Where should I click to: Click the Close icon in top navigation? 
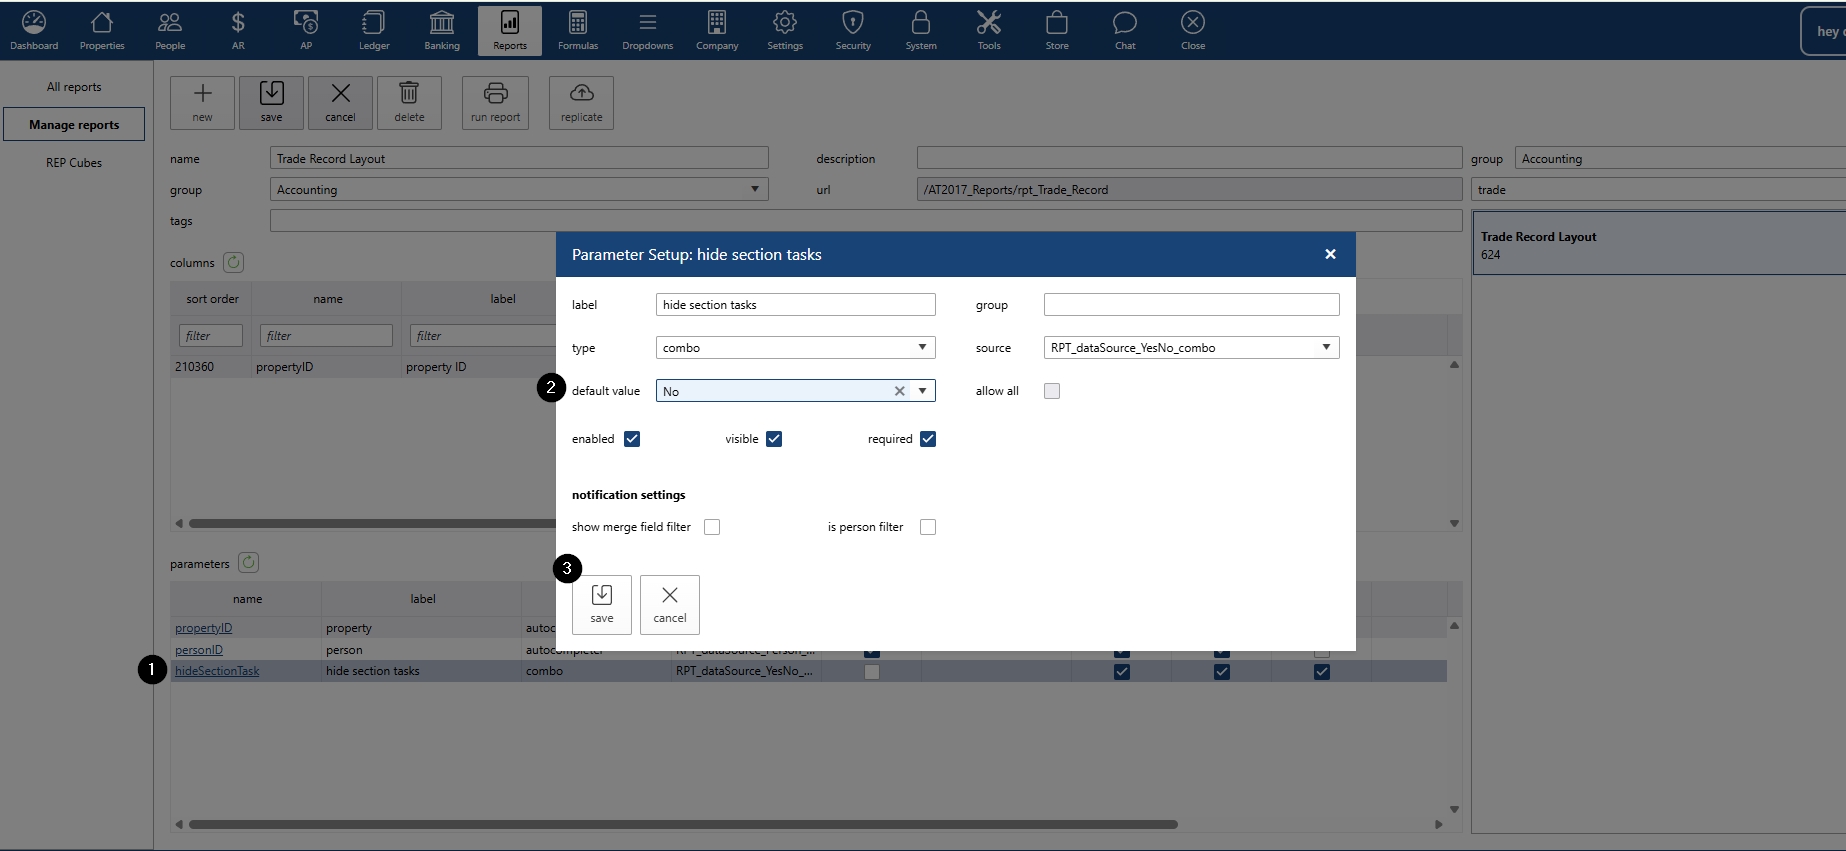tap(1193, 31)
